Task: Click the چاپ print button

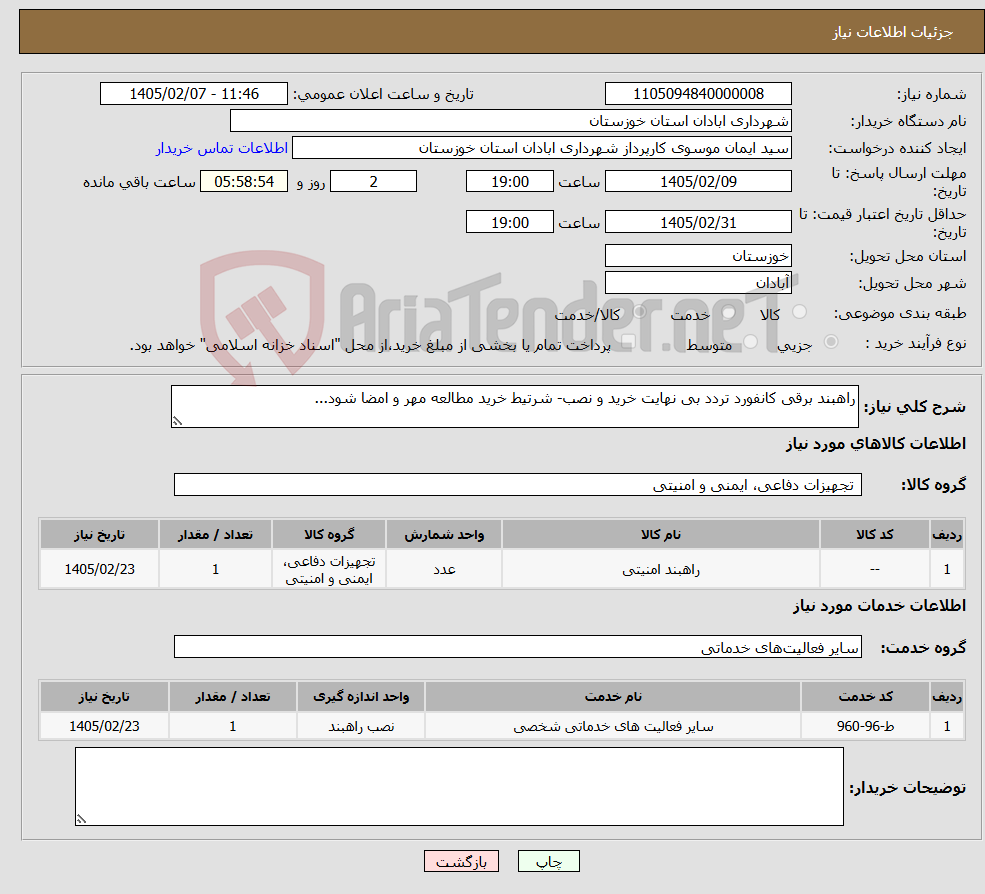Action: [548, 861]
